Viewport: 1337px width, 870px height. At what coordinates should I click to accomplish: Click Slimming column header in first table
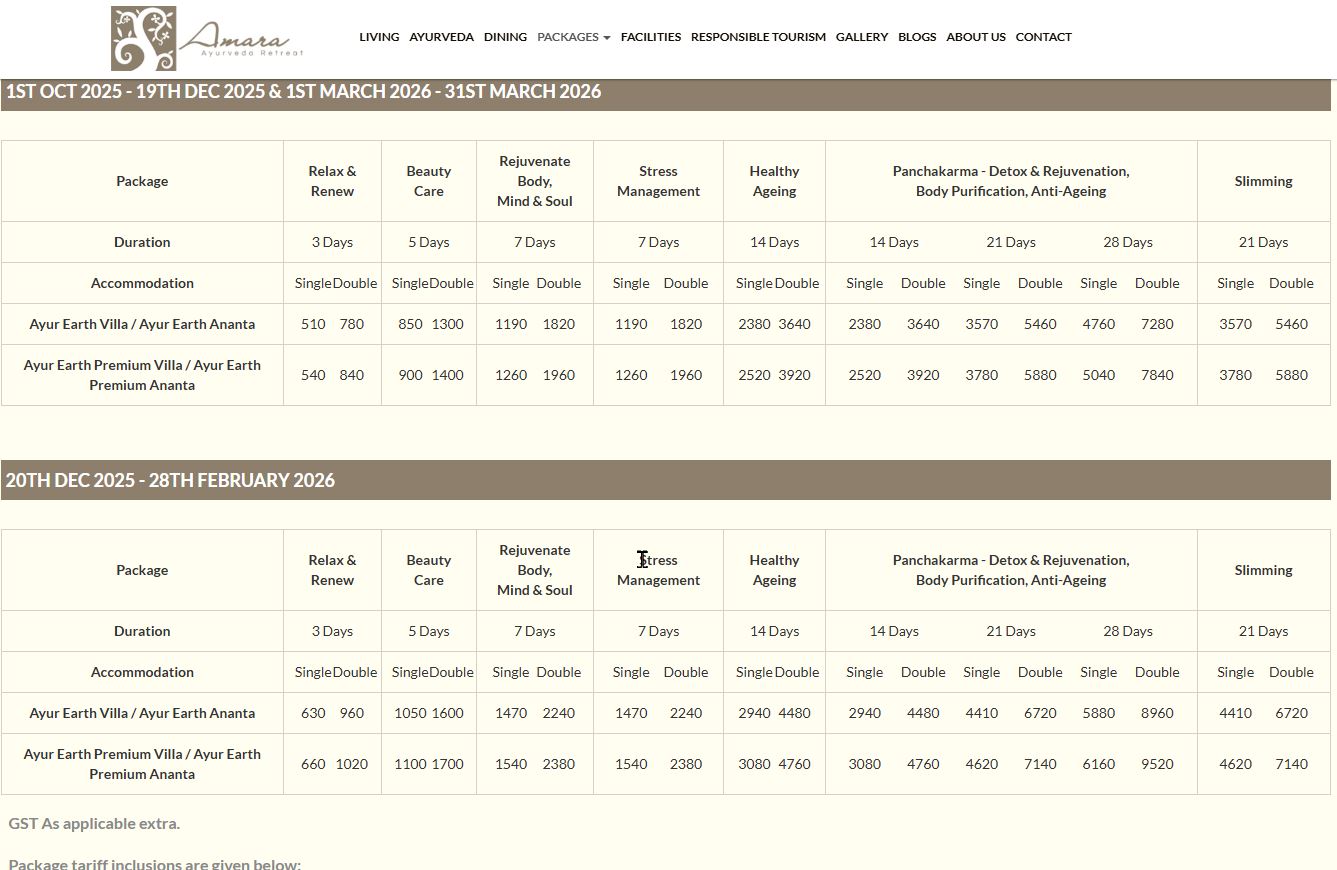[x=1263, y=181]
